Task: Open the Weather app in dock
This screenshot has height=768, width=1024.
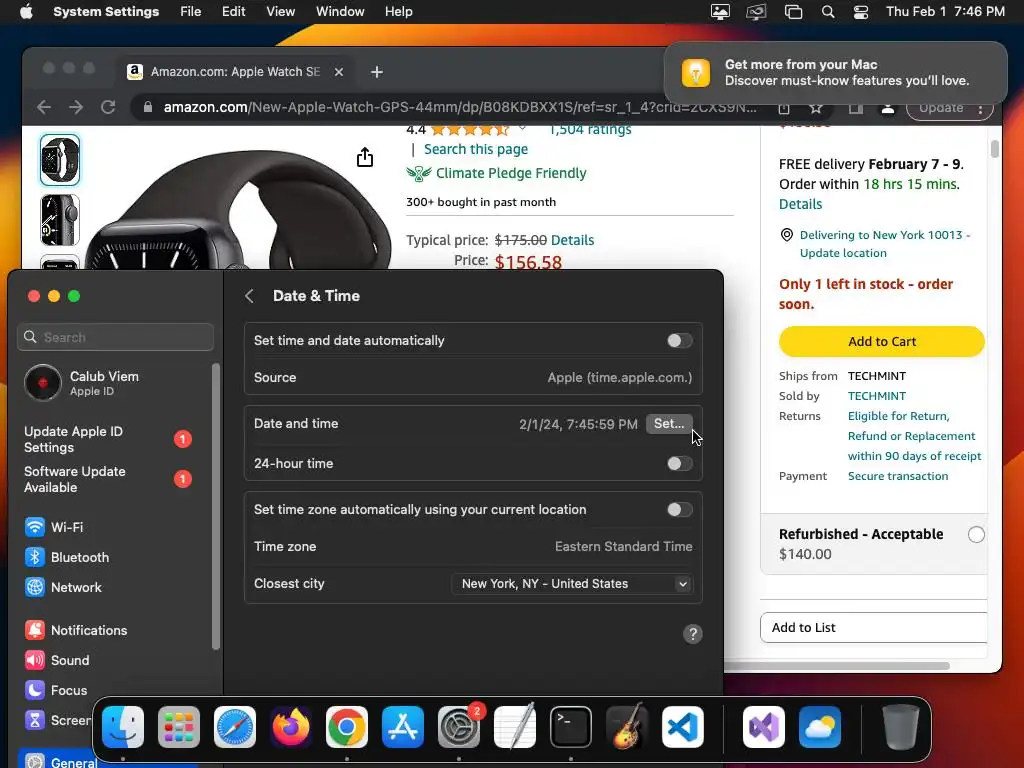Action: (820, 727)
